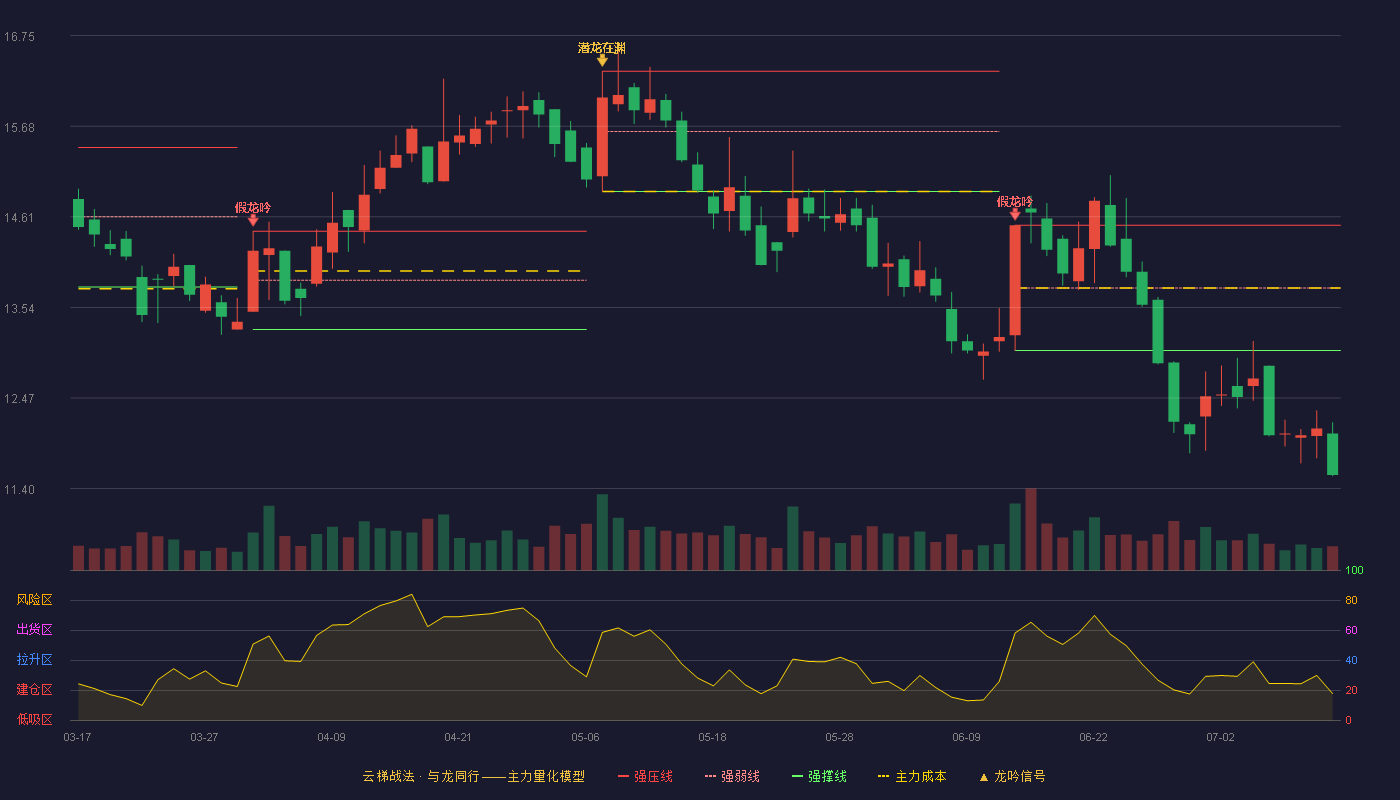The height and width of the screenshot is (800, 1400).
Task: Select the 04-21 date label
Action: coord(458,737)
